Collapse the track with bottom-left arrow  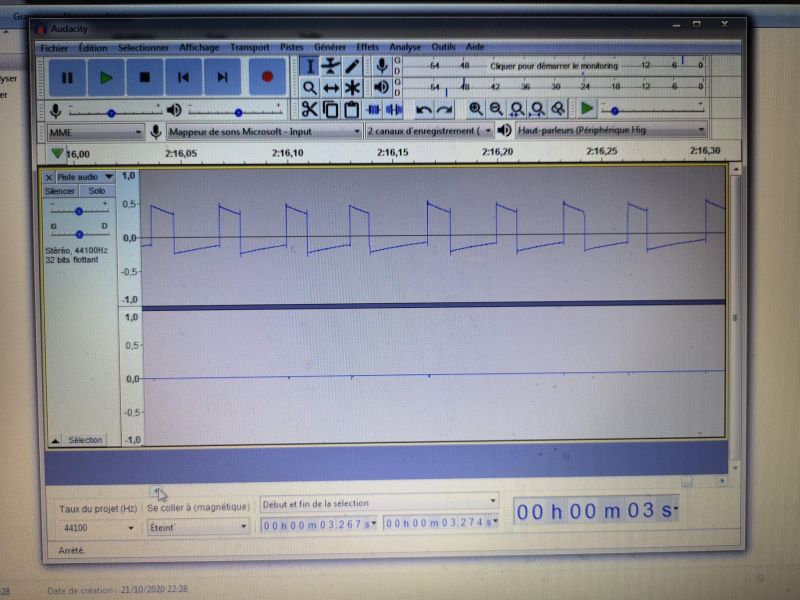pos(55,440)
